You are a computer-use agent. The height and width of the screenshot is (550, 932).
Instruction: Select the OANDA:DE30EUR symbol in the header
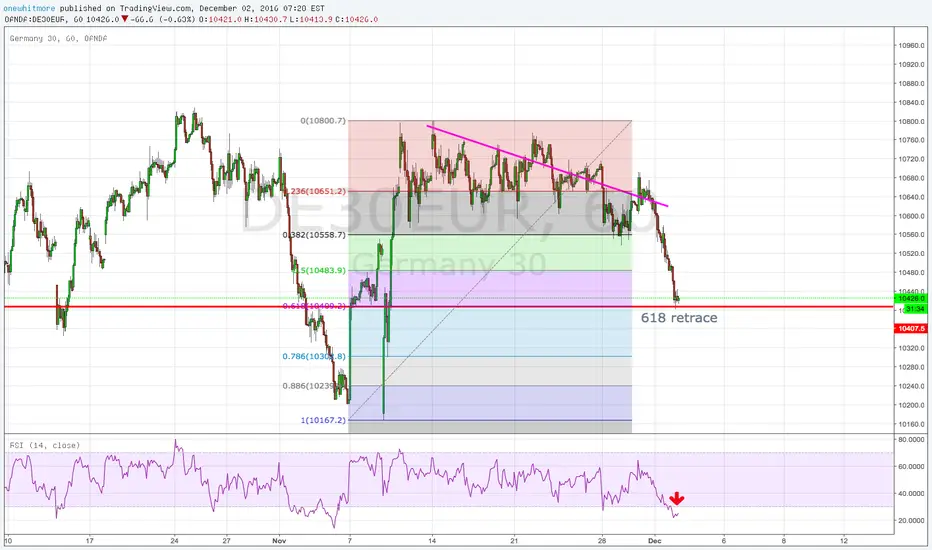click(36, 19)
